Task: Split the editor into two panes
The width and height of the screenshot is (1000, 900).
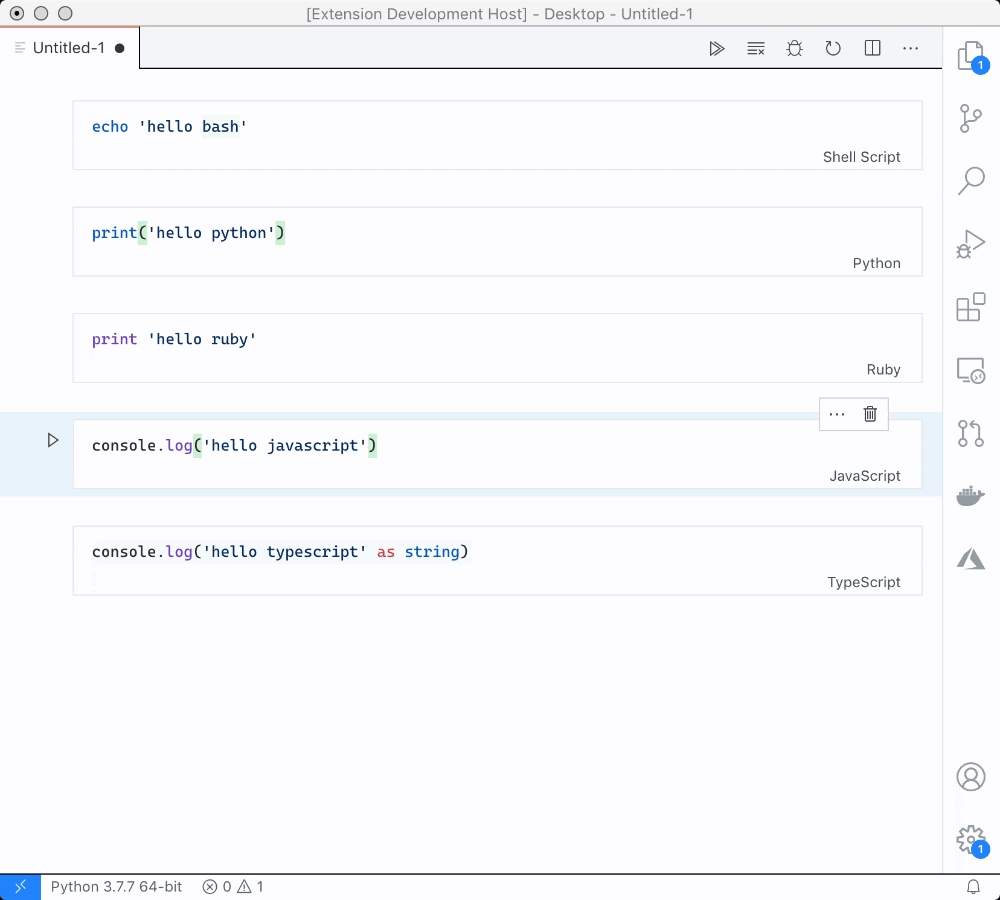Action: pos(872,47)
